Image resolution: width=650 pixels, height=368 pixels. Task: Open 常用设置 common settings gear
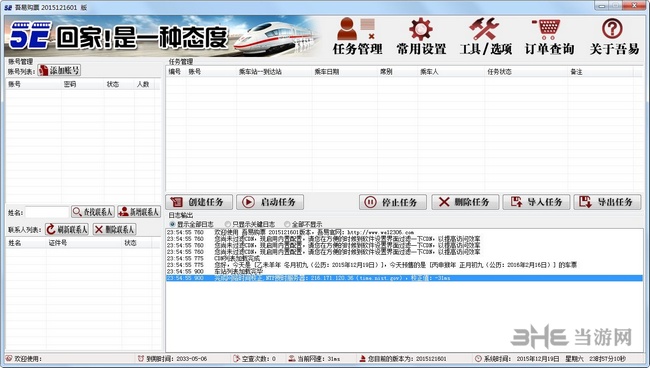point(421,36)
